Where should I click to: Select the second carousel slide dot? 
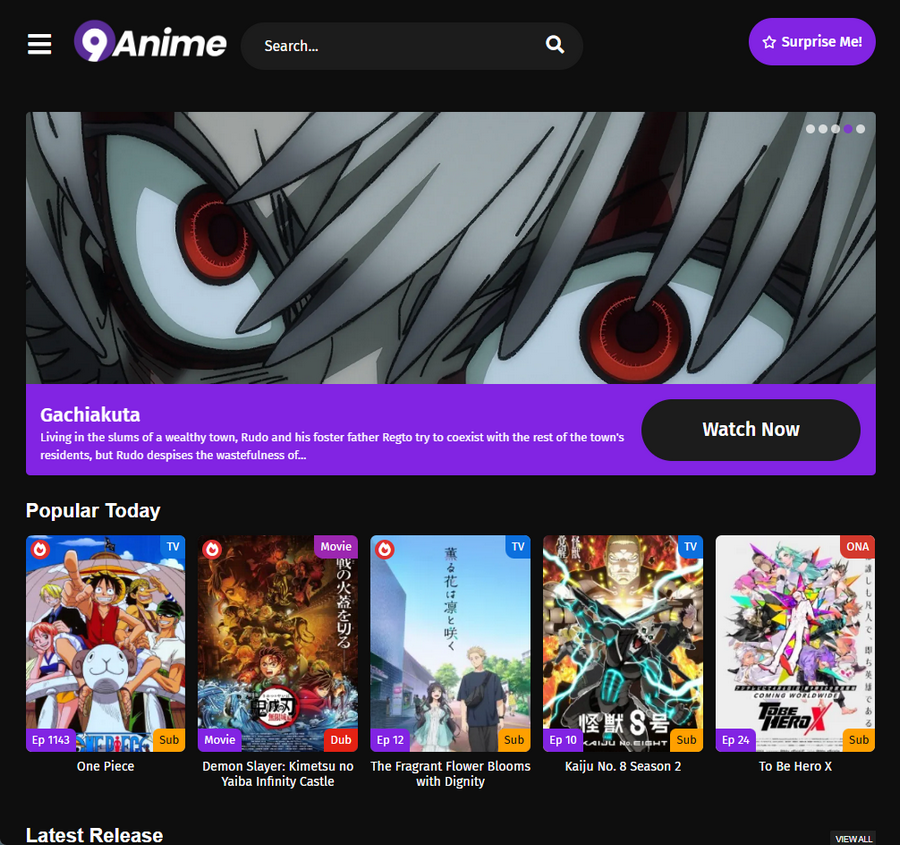(823, 129)
